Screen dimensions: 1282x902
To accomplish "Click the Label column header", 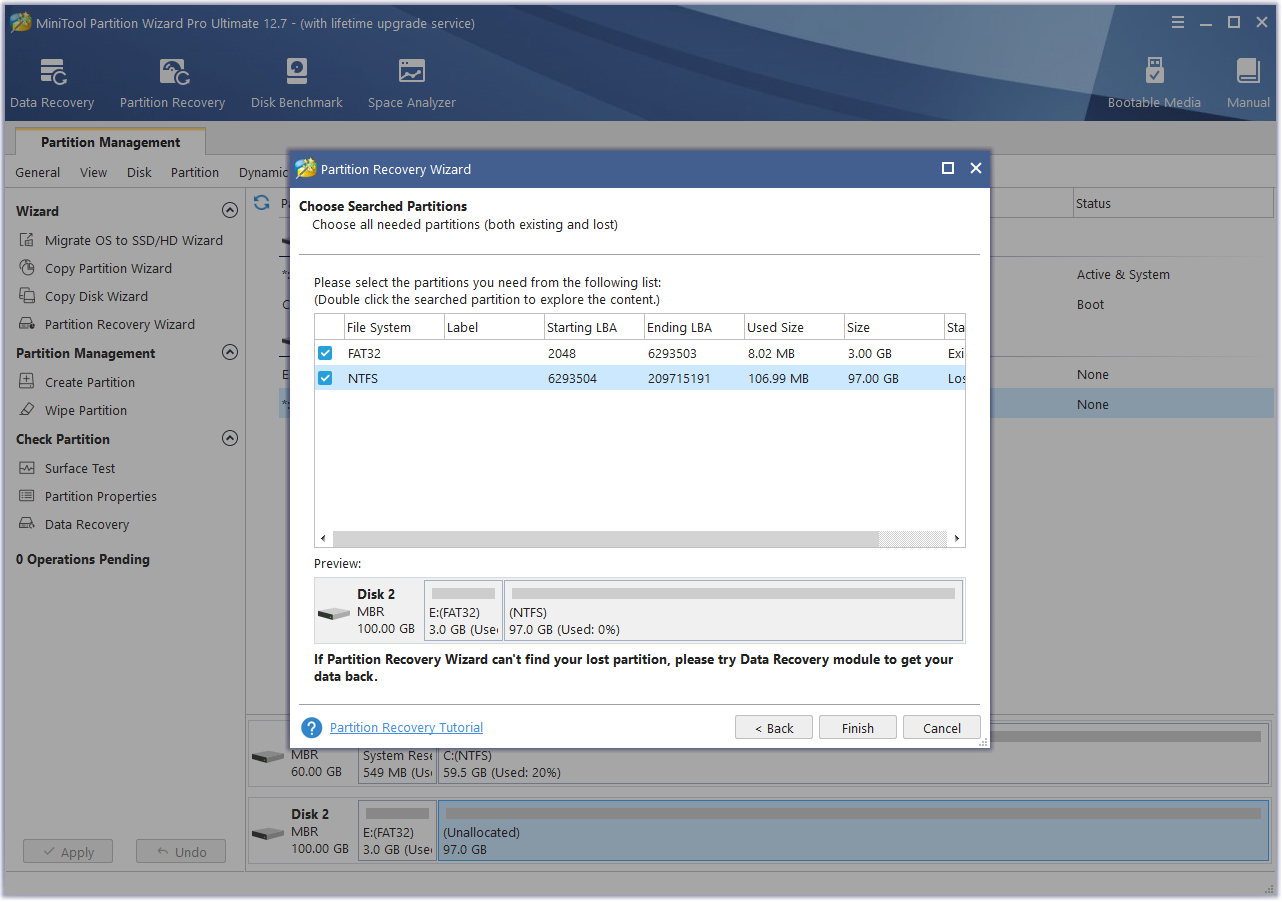I will 492,327.
